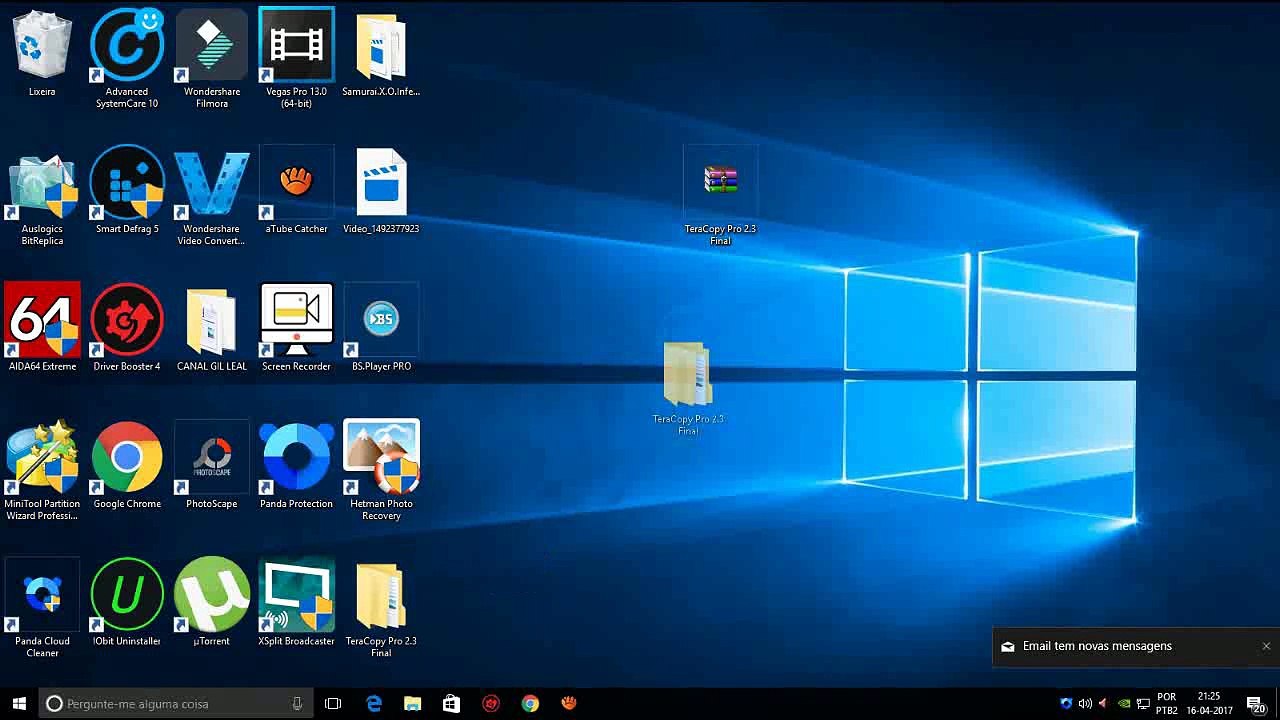Click the AIDA64 Extreme desktop shortcut

pyautogui.click(x=42, y=328)
